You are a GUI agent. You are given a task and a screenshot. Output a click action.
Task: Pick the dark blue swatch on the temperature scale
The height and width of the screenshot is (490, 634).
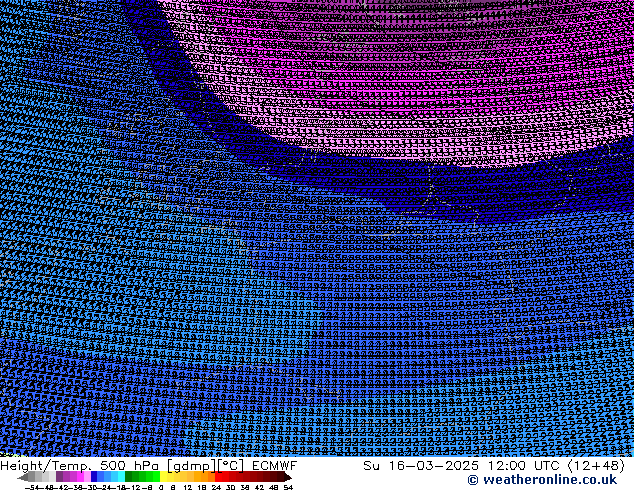(x=94, y=476)
